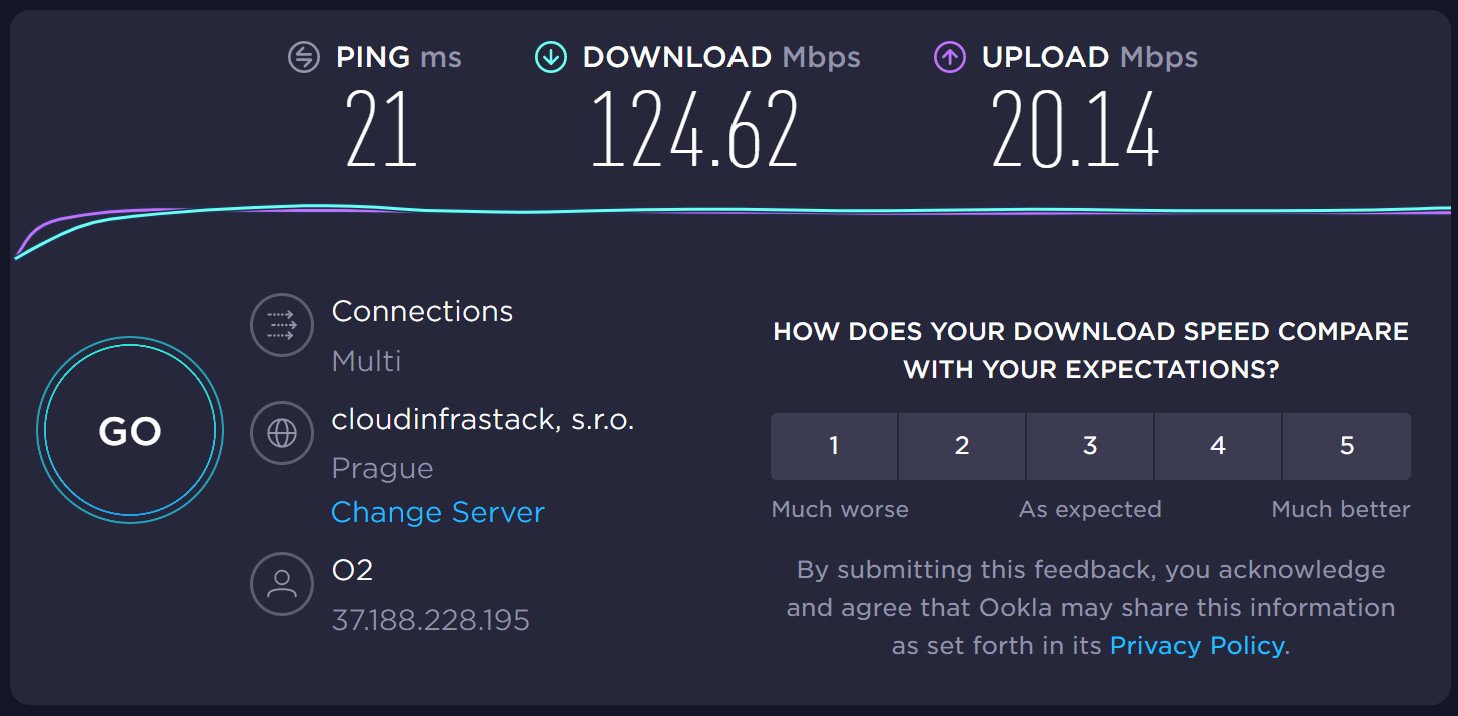Image resolution: width=1458 pixels, height=716 pixels.
Task: Click the 124.62 download result value
Action: [696, 130]
